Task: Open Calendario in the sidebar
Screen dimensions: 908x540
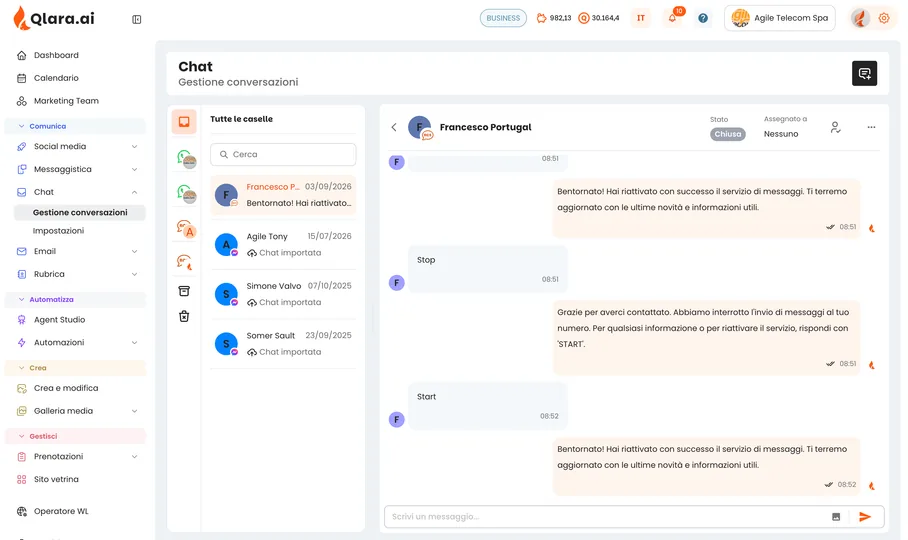Action: tap(56, 78)
